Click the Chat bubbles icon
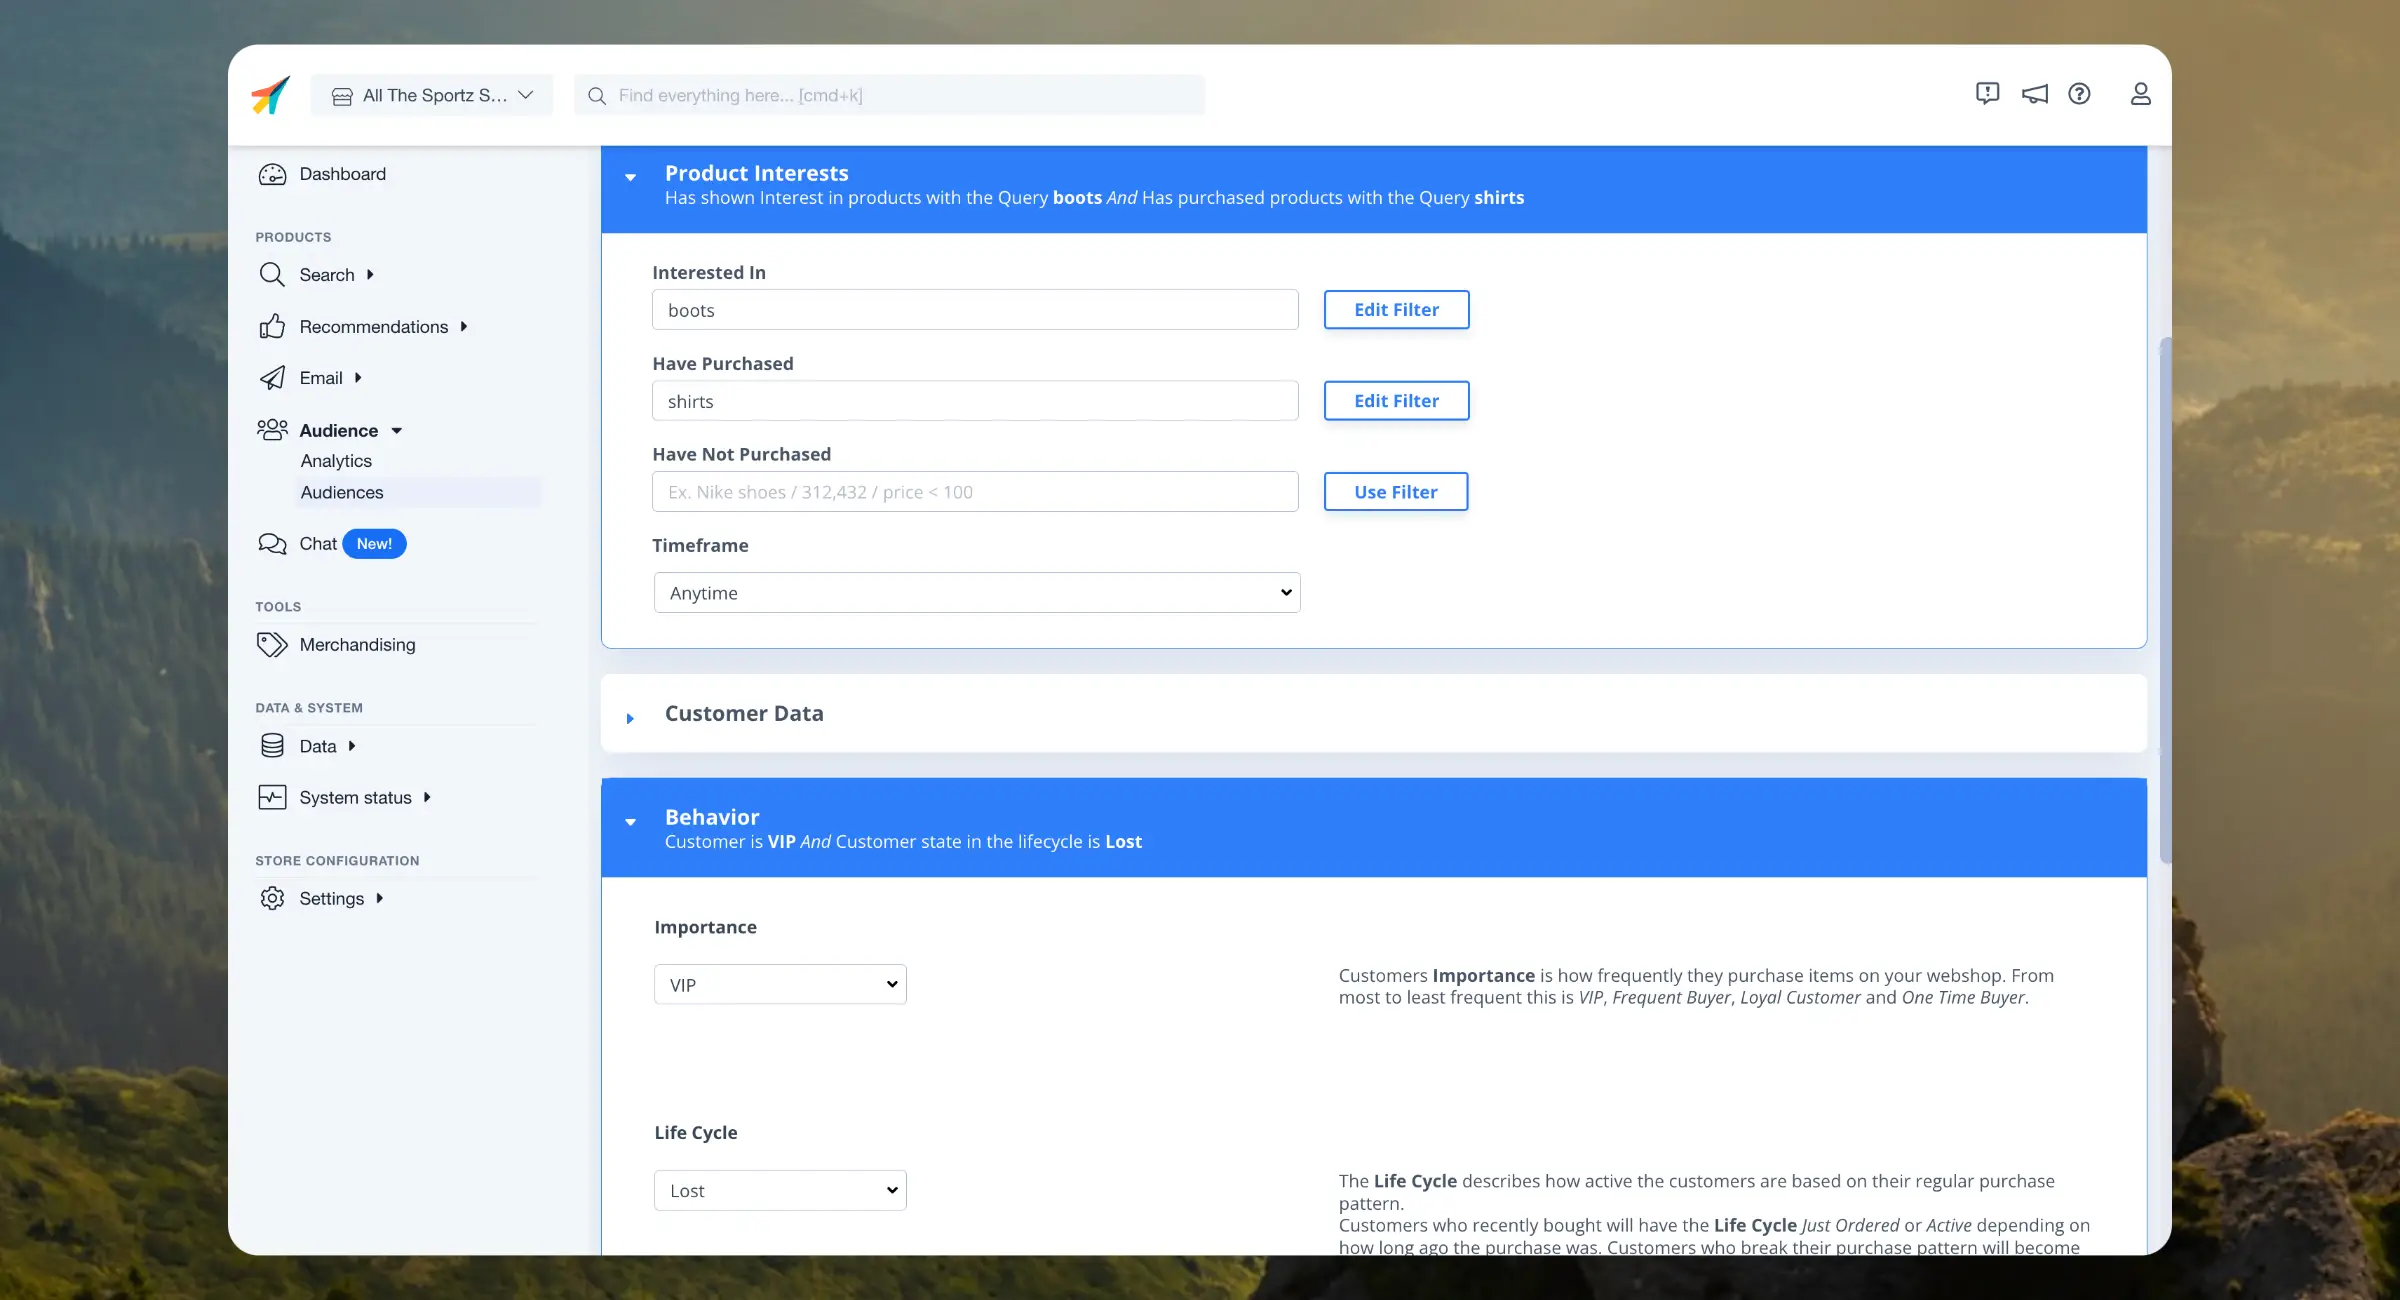 coord(272,543)
